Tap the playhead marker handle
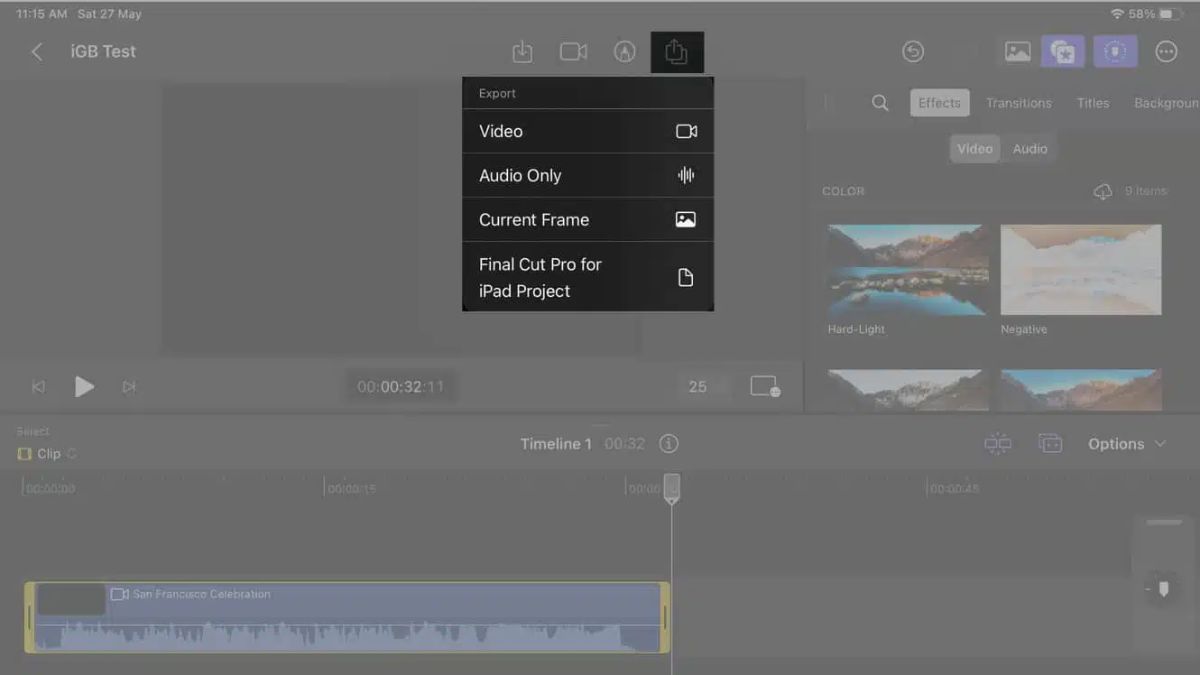This screenshot has height=675, width=1200. (x=672, y=488)
